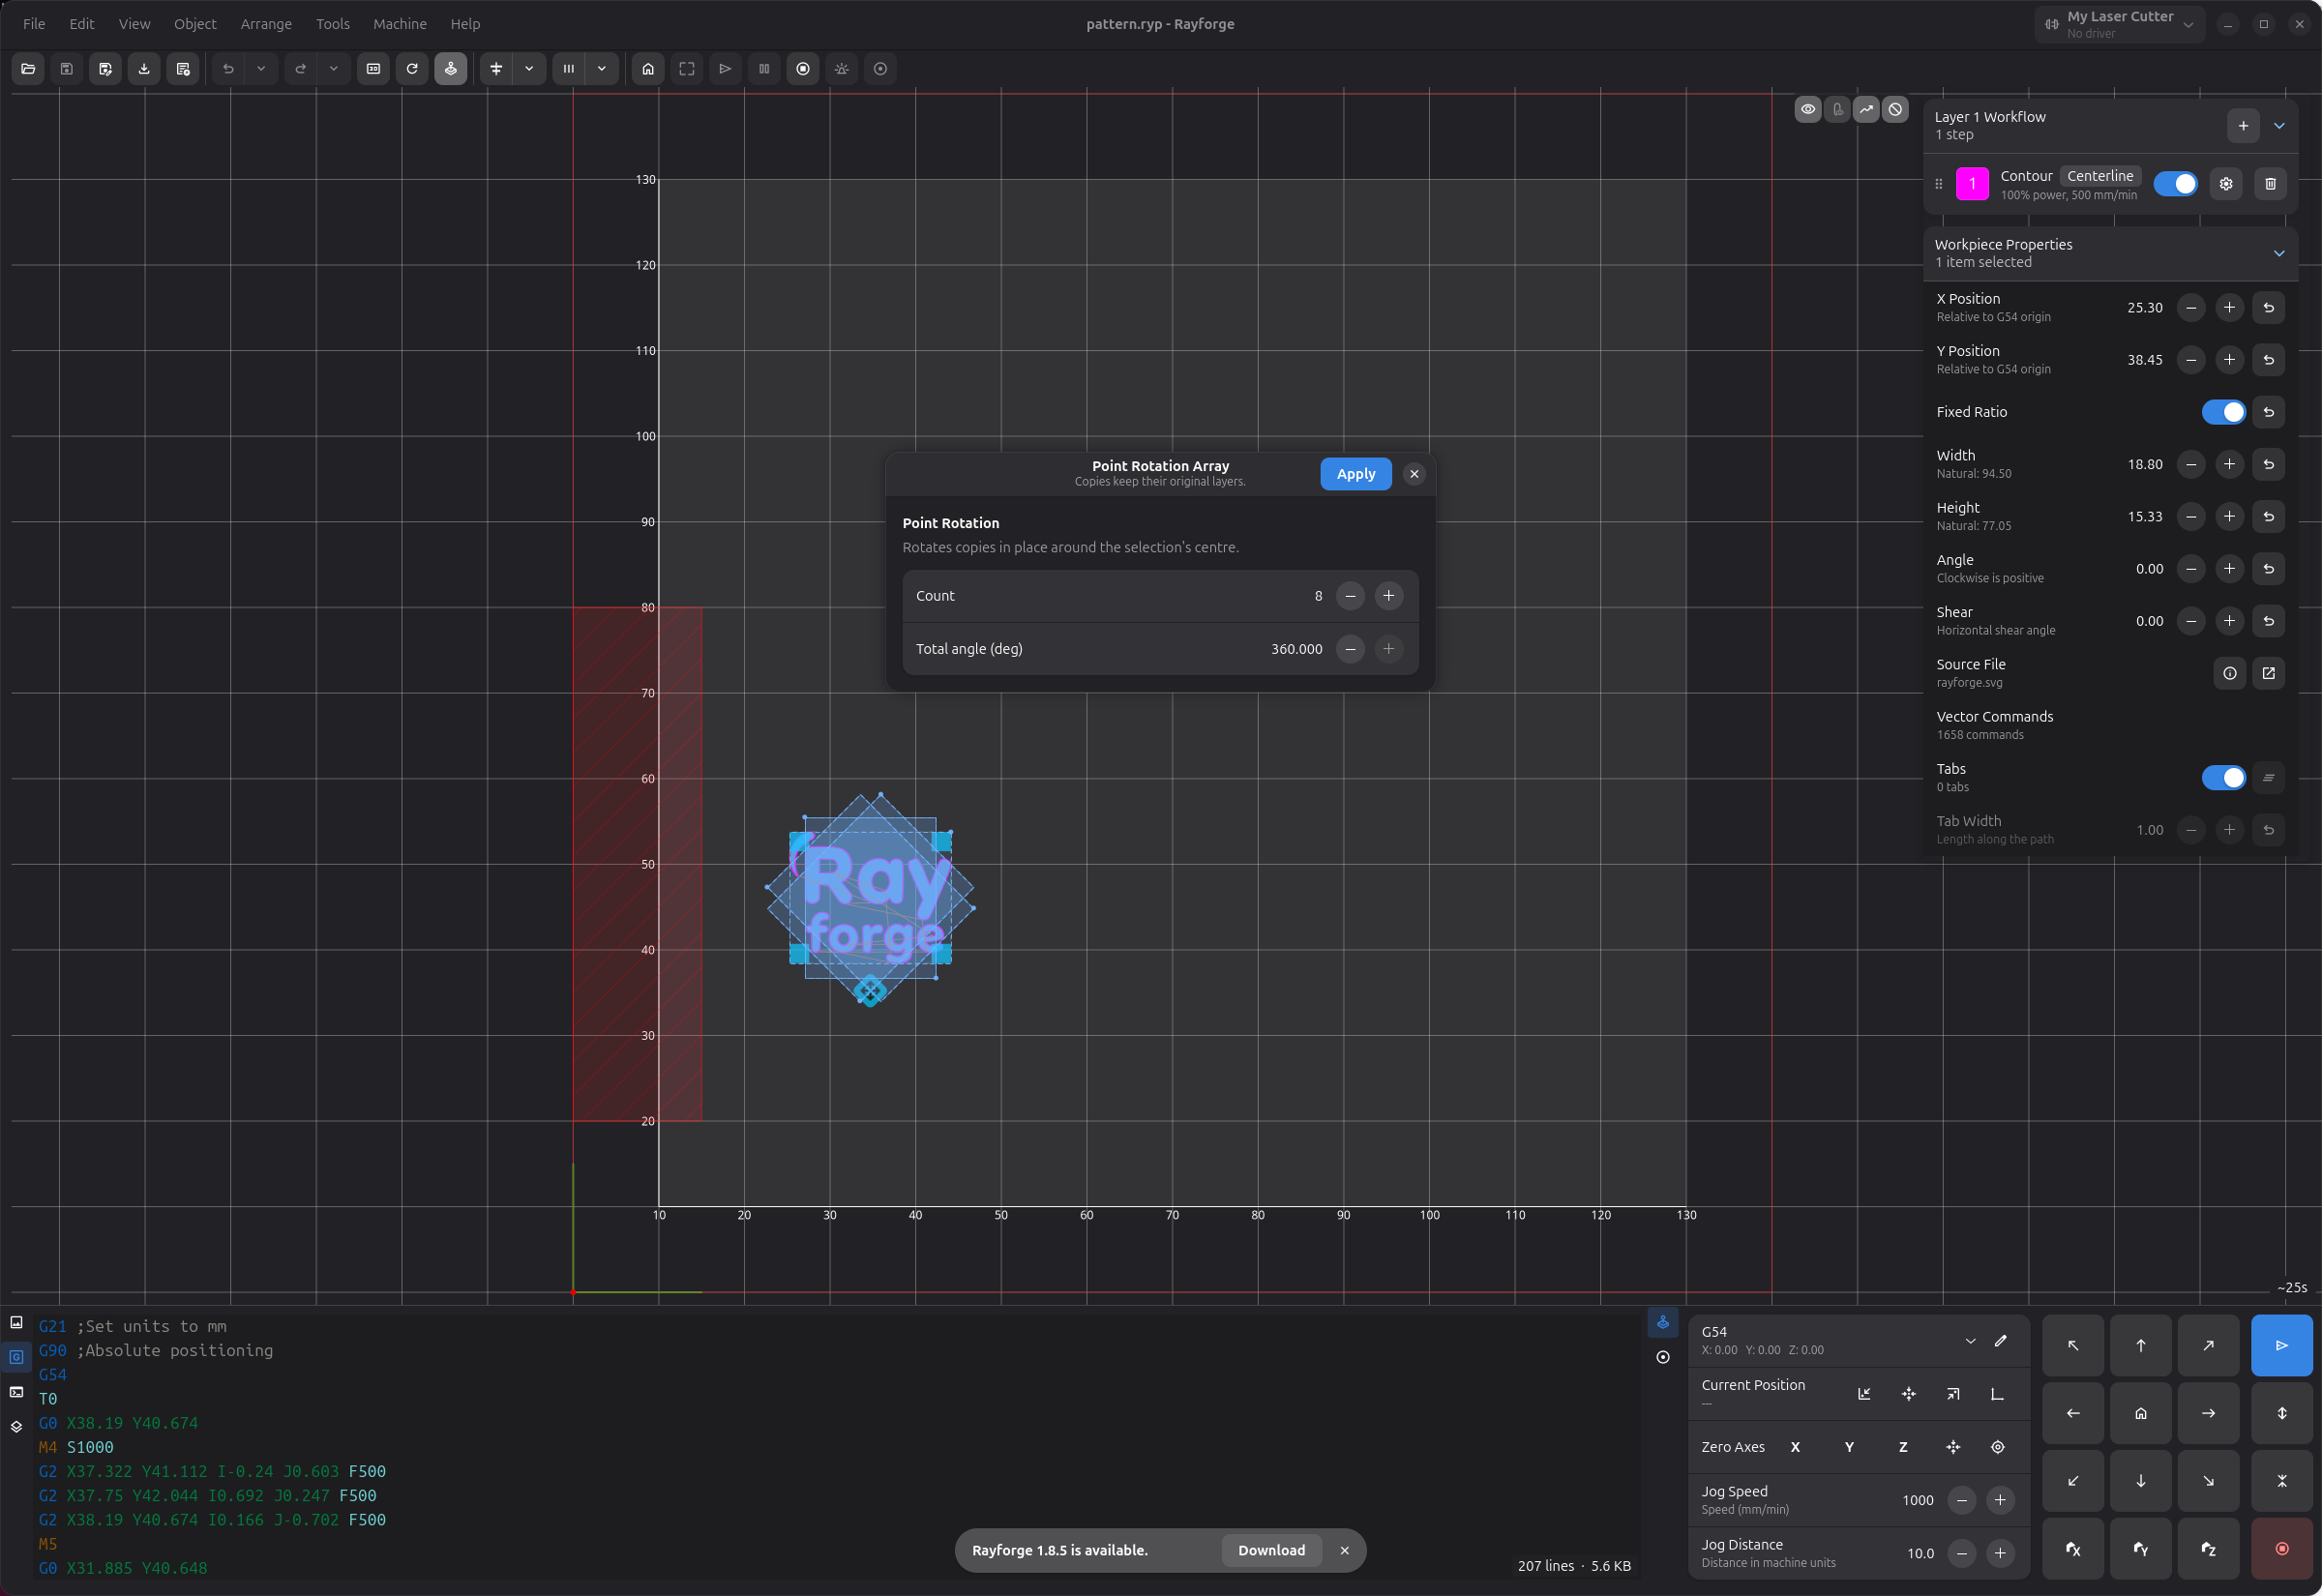Viewport: 2322px width, 1596px height.
Task: Click the undo arrow in toolbar
Action: coord(228,69)
